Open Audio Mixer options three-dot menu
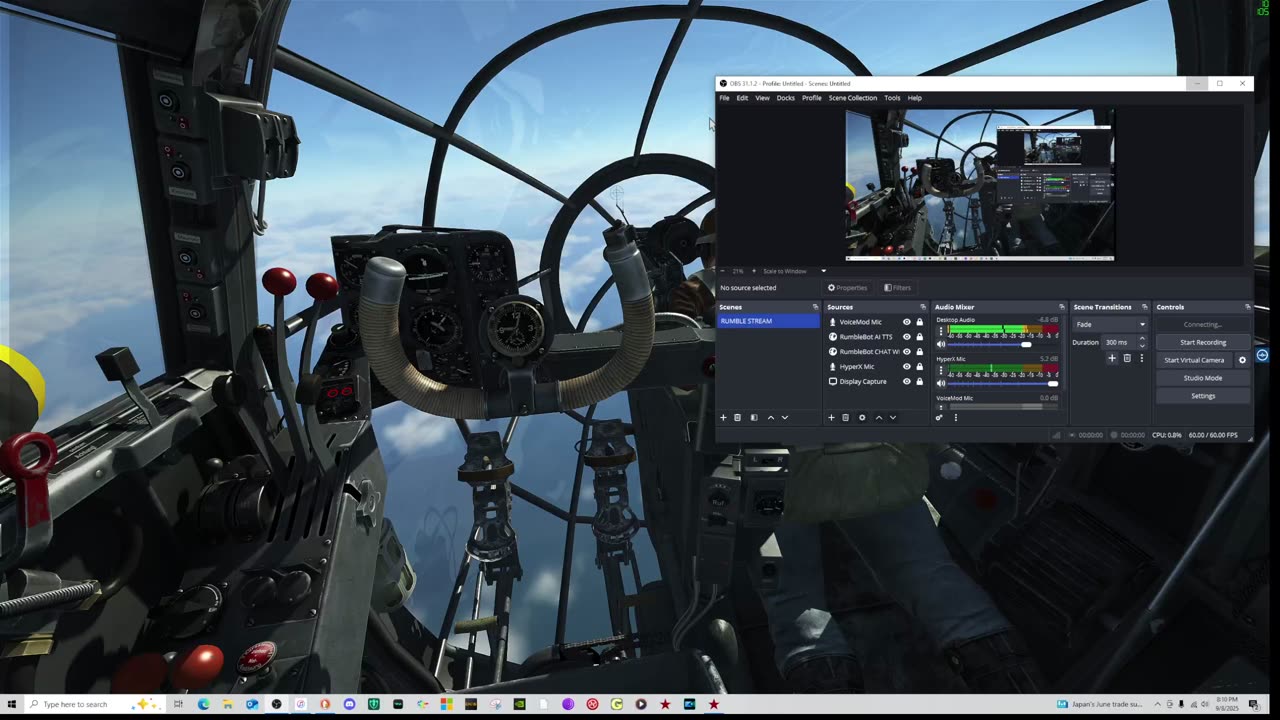The width and height of the screenshot is (1280, 720). [955, 418]
